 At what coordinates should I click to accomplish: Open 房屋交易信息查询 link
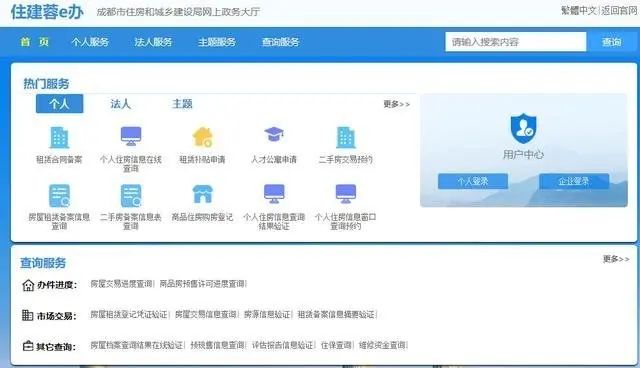(206, 314)
